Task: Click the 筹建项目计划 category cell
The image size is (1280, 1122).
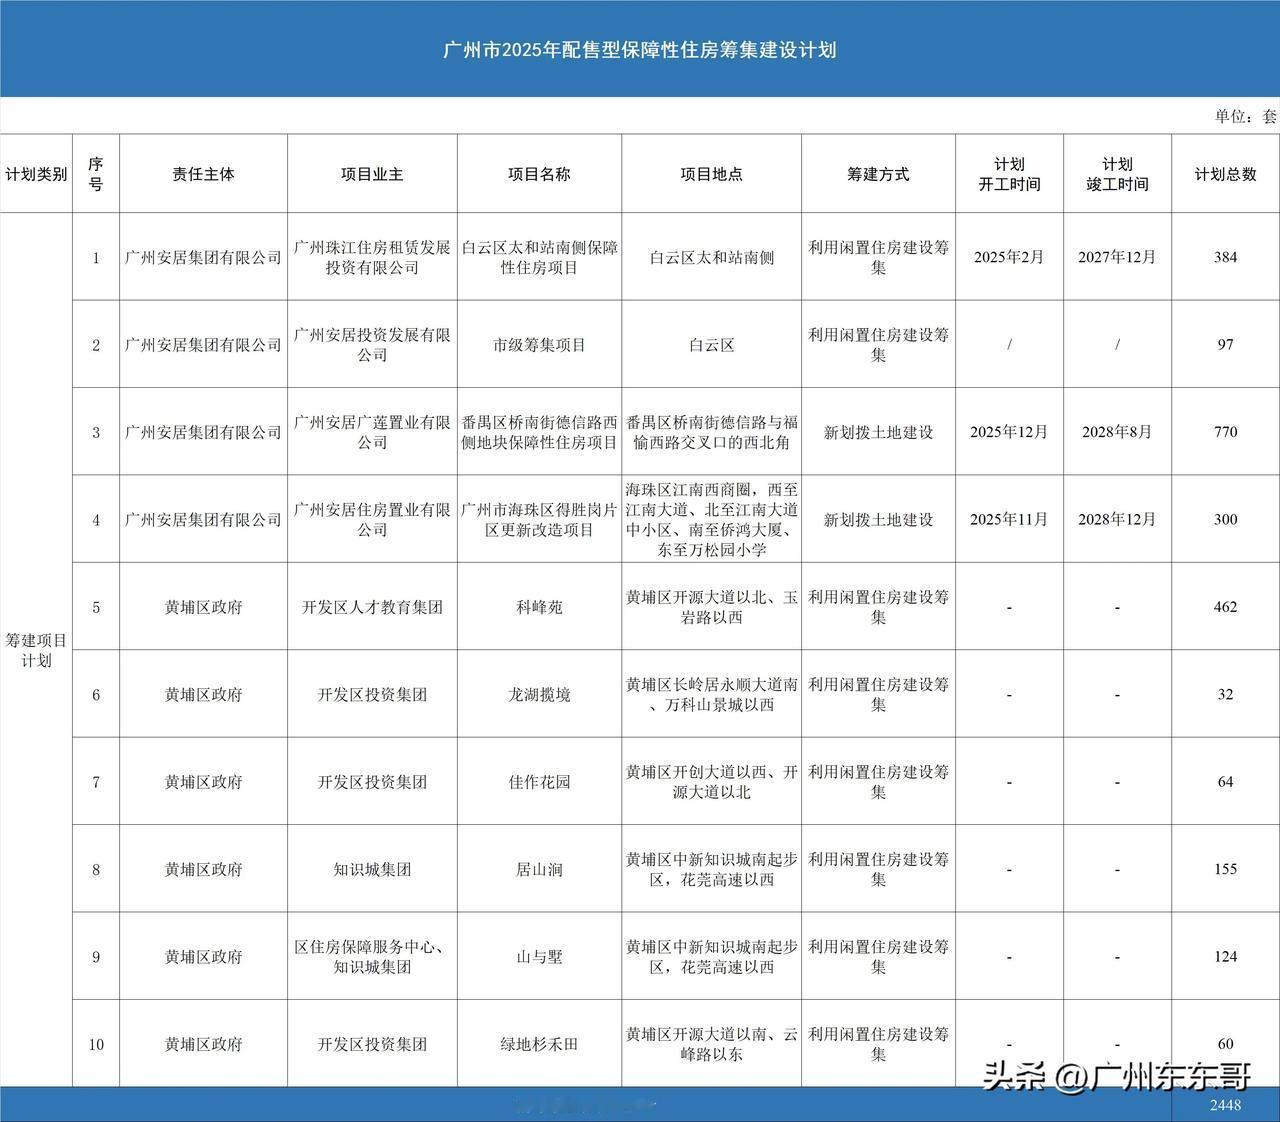Action: [36, 650]
